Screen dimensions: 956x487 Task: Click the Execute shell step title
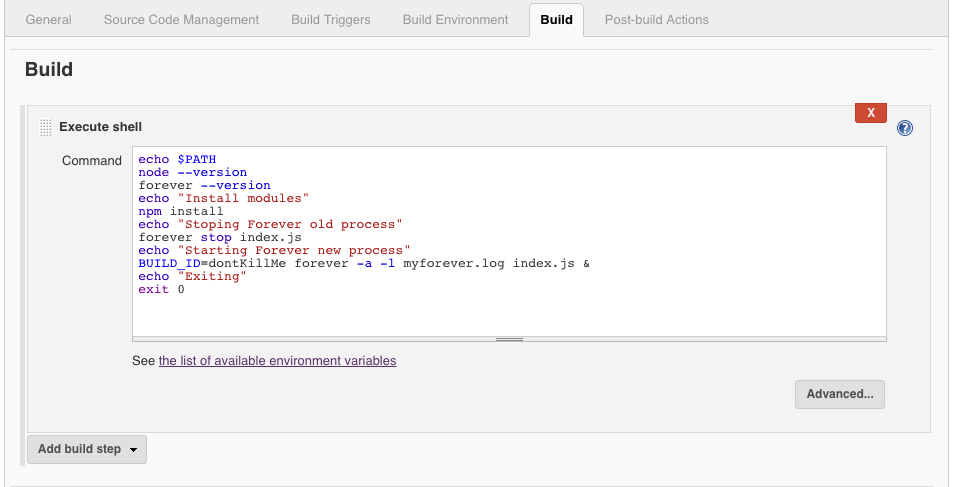100,127
